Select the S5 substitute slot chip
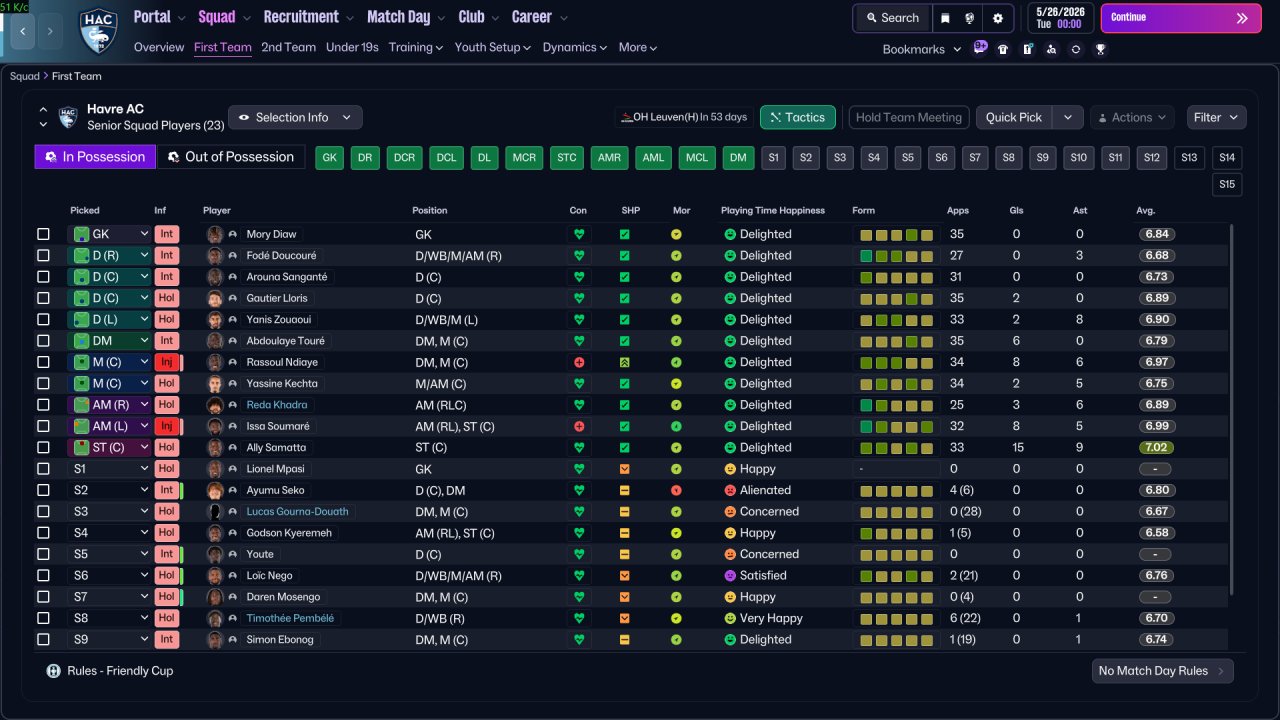Image resolution: width=1280 pixels, height=720 pixels. coord(907,157)
